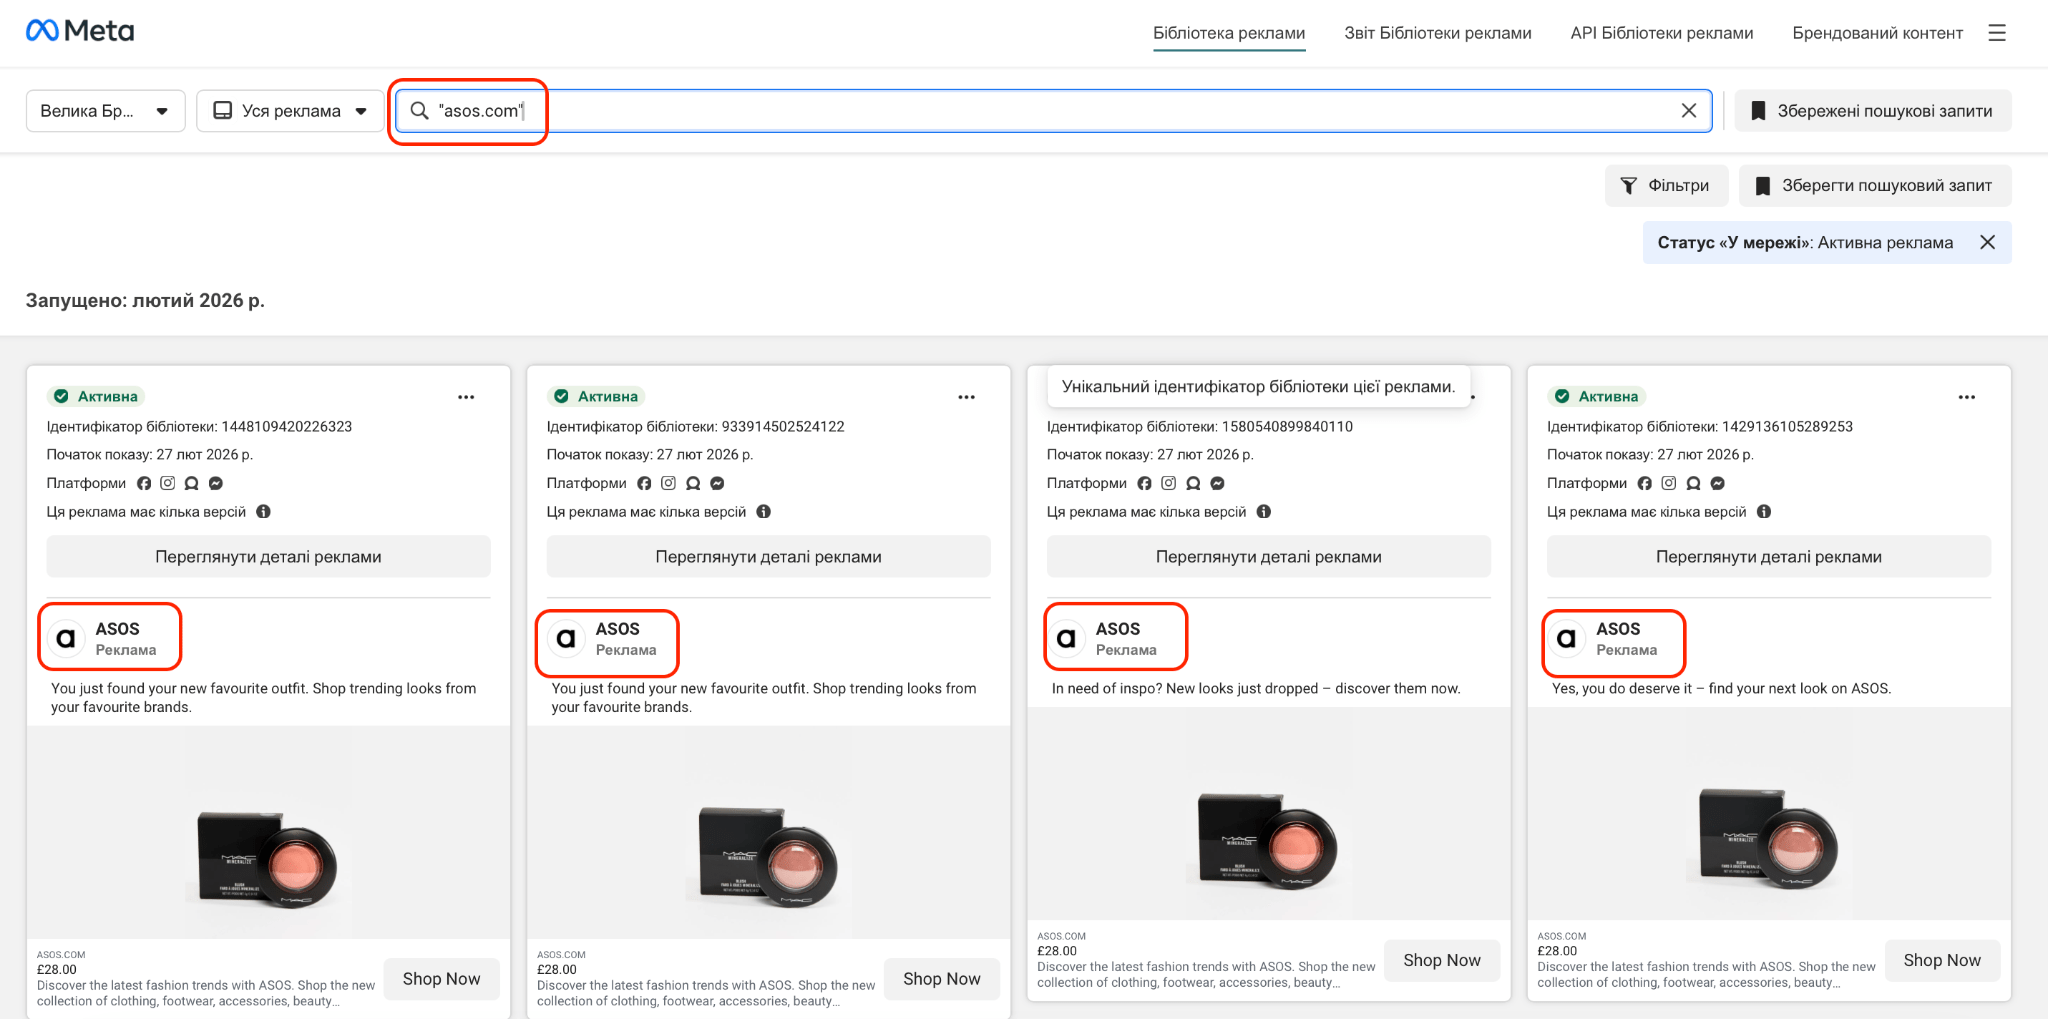The width and height of the screenshot is (2048, 1019).
Task: Click «Зберегти пошуковий запит» button
Action: pyautogui.click(x=1875, y=186)
